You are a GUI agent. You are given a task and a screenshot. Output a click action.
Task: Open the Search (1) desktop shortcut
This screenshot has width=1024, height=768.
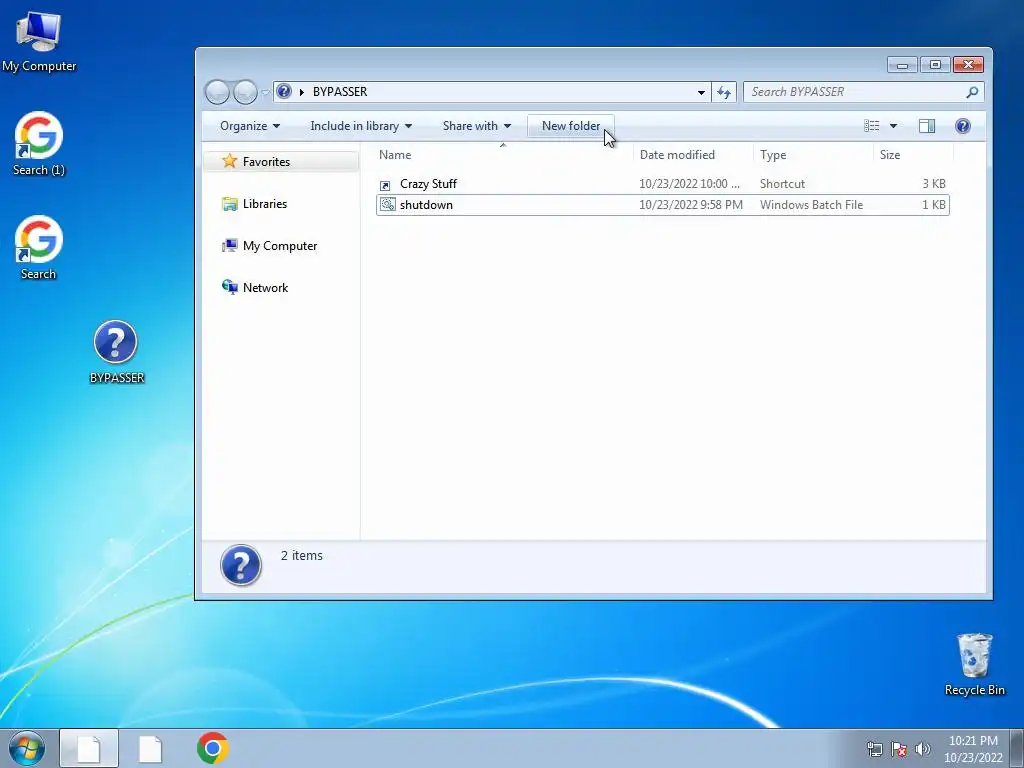point(39,144)
